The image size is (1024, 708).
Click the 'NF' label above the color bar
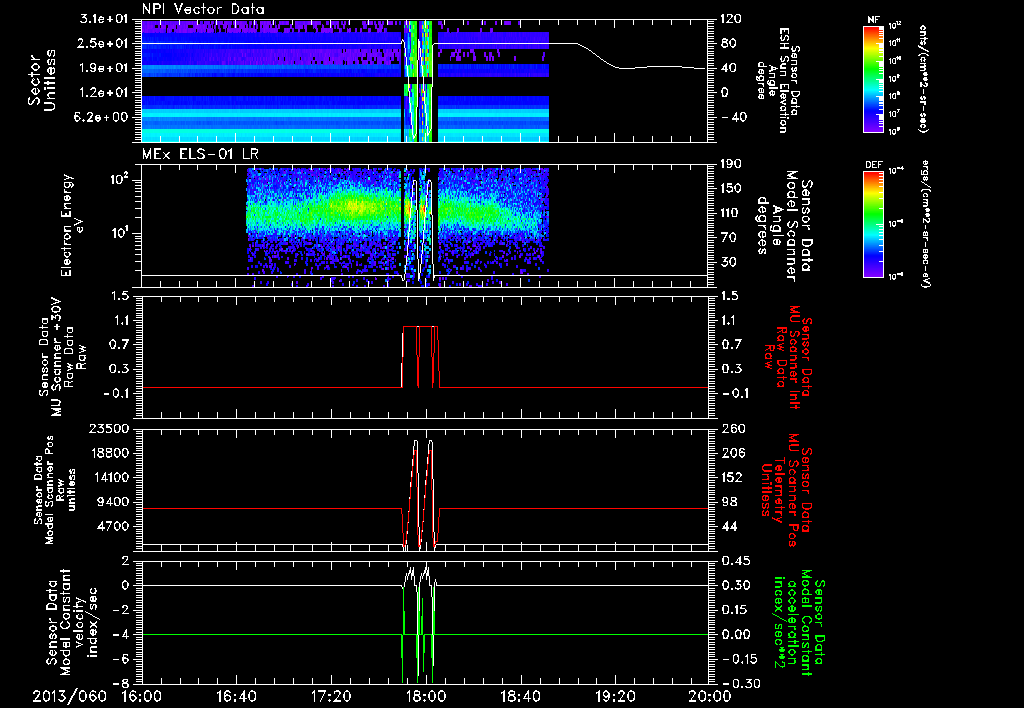[x=873, y=20]
